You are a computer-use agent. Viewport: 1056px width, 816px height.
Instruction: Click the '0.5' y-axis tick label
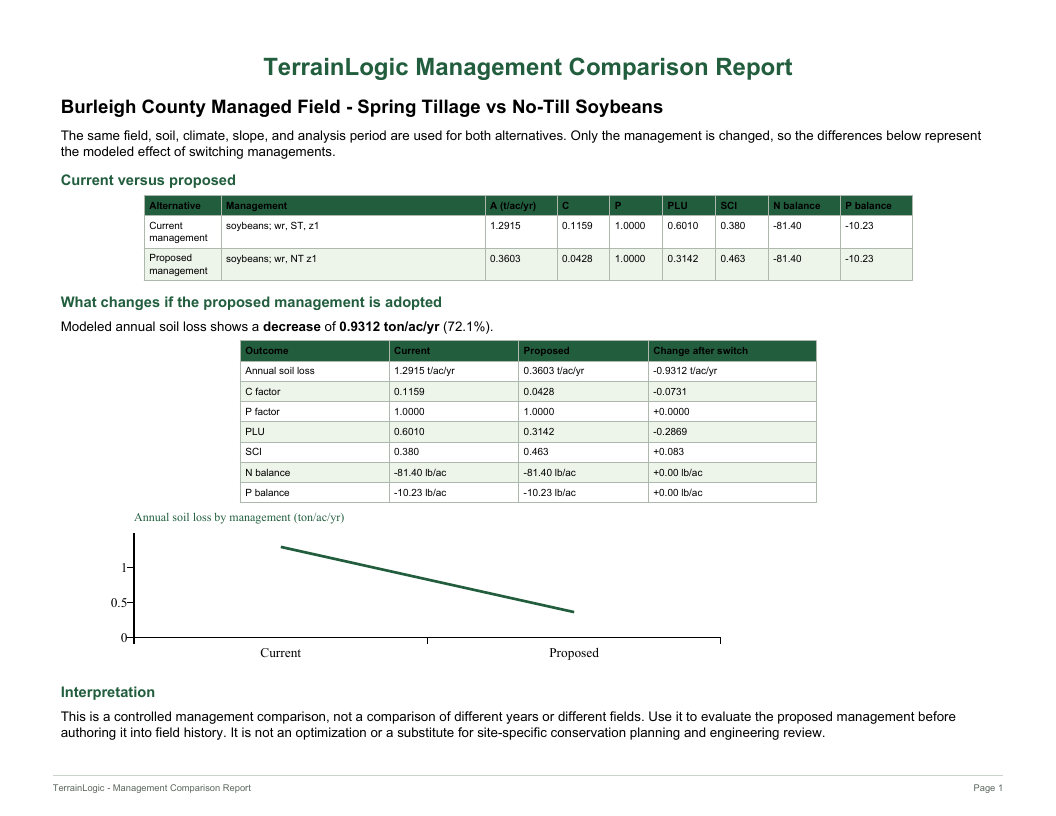click(118, 603)
